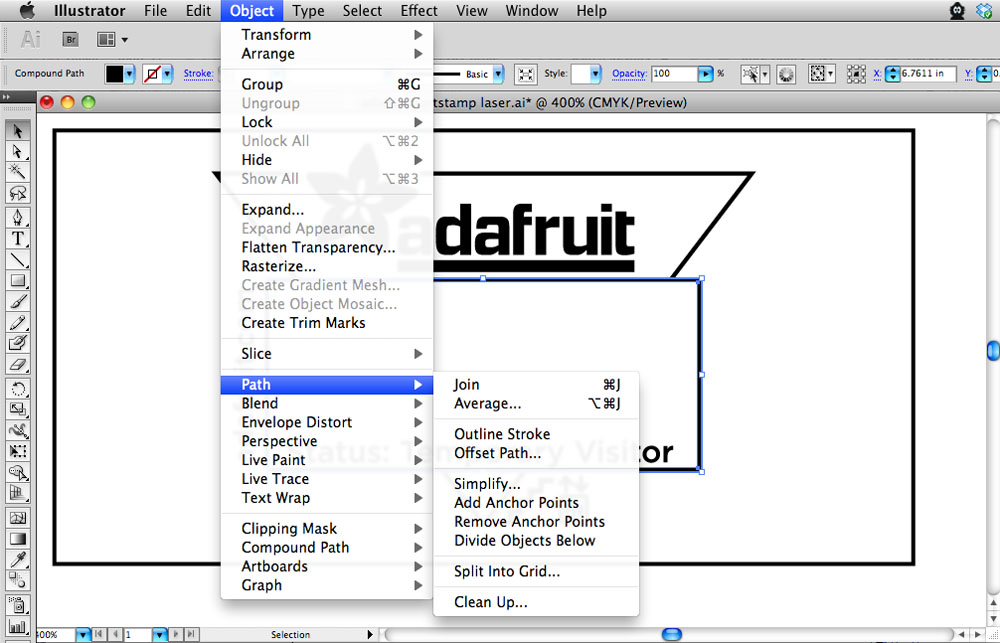Open the Stroke color swatch dropdown
Screen dimensions: 1000x643
(167, 74)
